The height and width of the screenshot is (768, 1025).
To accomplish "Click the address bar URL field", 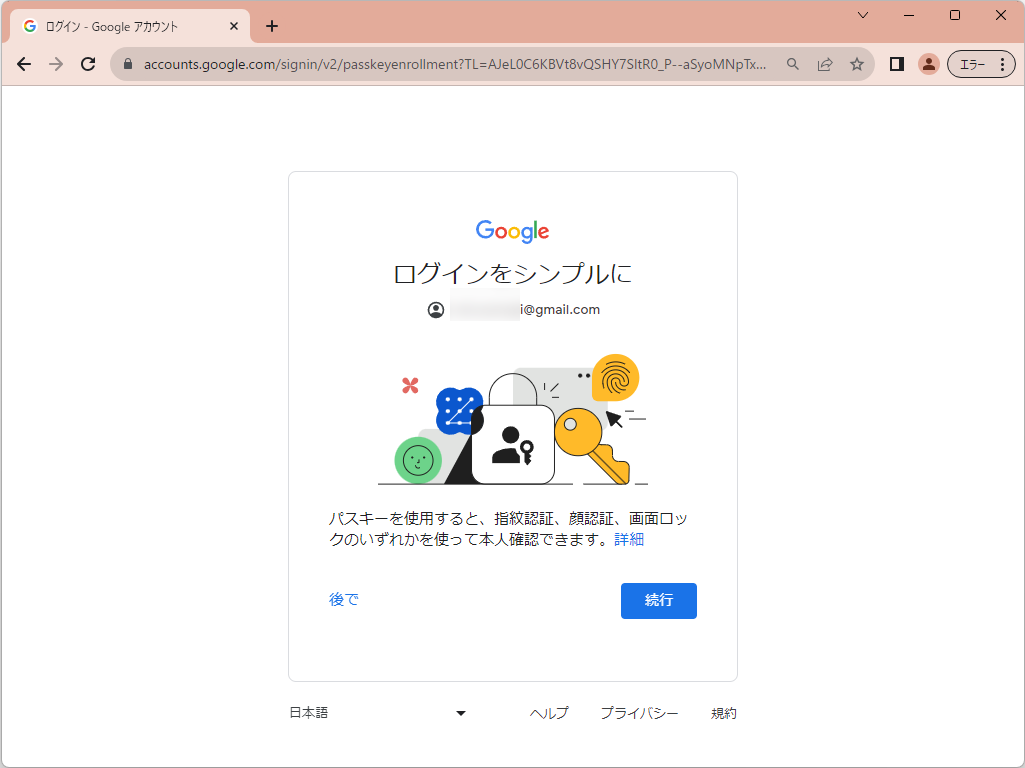I will click(400, 63).
